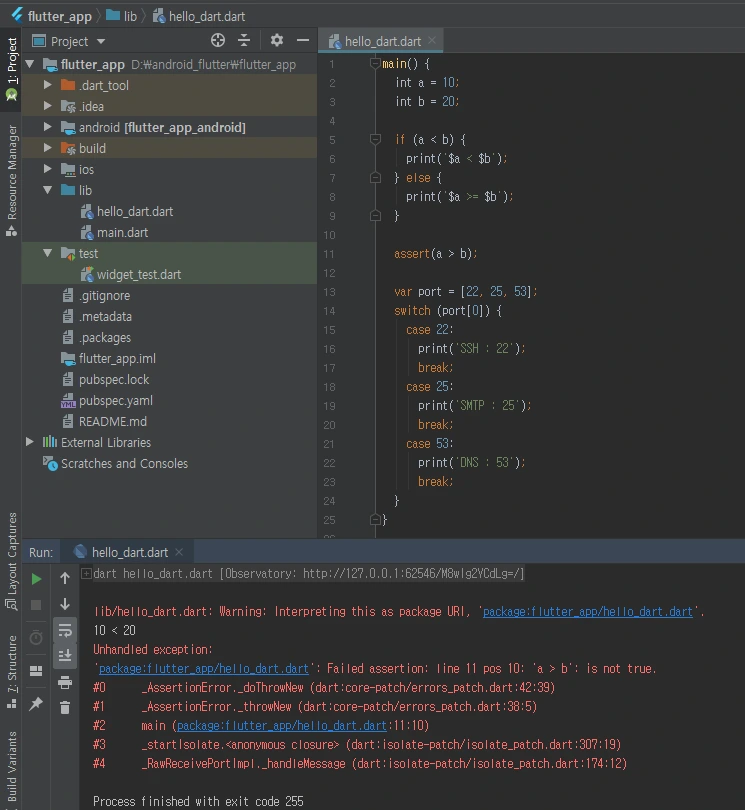Viewport: 745px width, 810px height.
Task: Toggle scroll to end of console
Action: (x=65, y=656)
